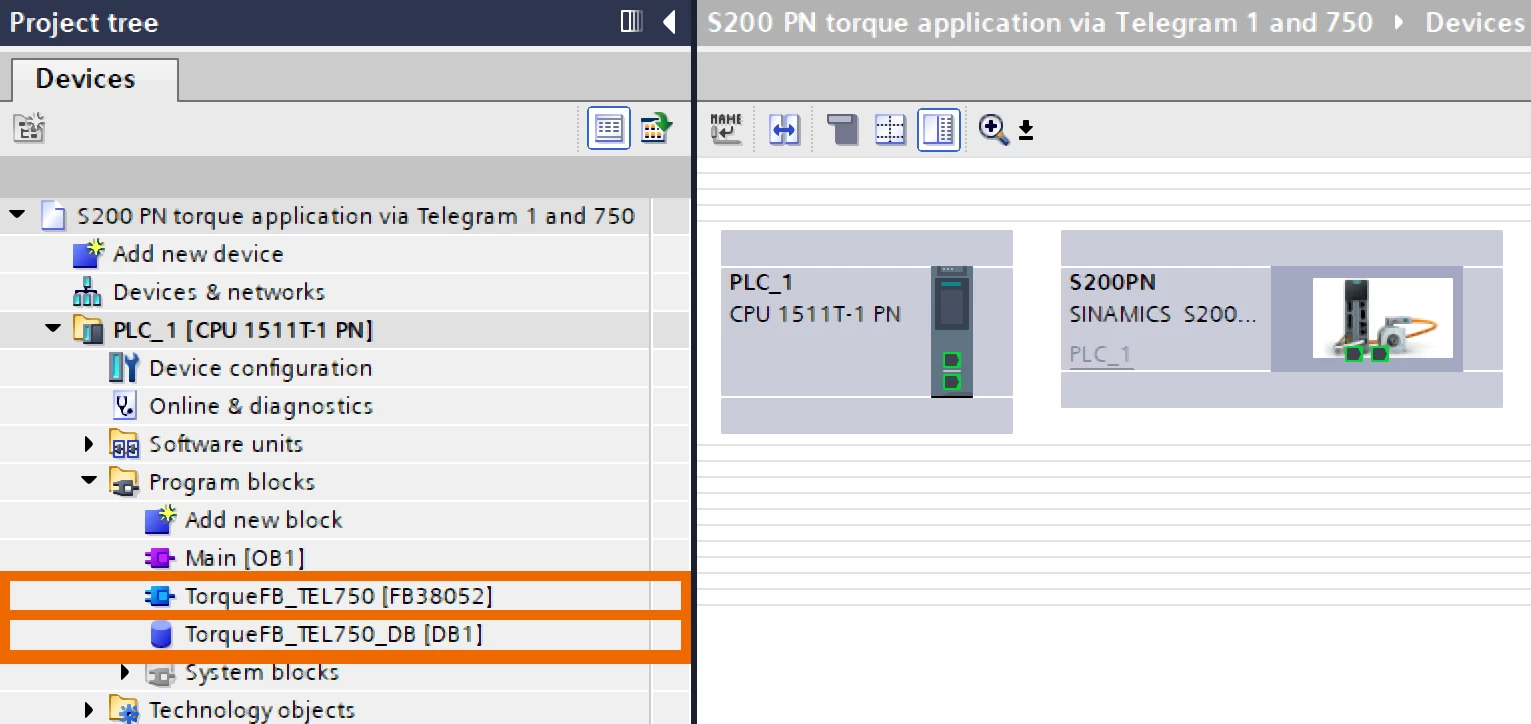Select PLC_1 [CPU 1511T-1 PN] in tree
The width and height of the screenshot is (1531, 724).
click(243, 330)
